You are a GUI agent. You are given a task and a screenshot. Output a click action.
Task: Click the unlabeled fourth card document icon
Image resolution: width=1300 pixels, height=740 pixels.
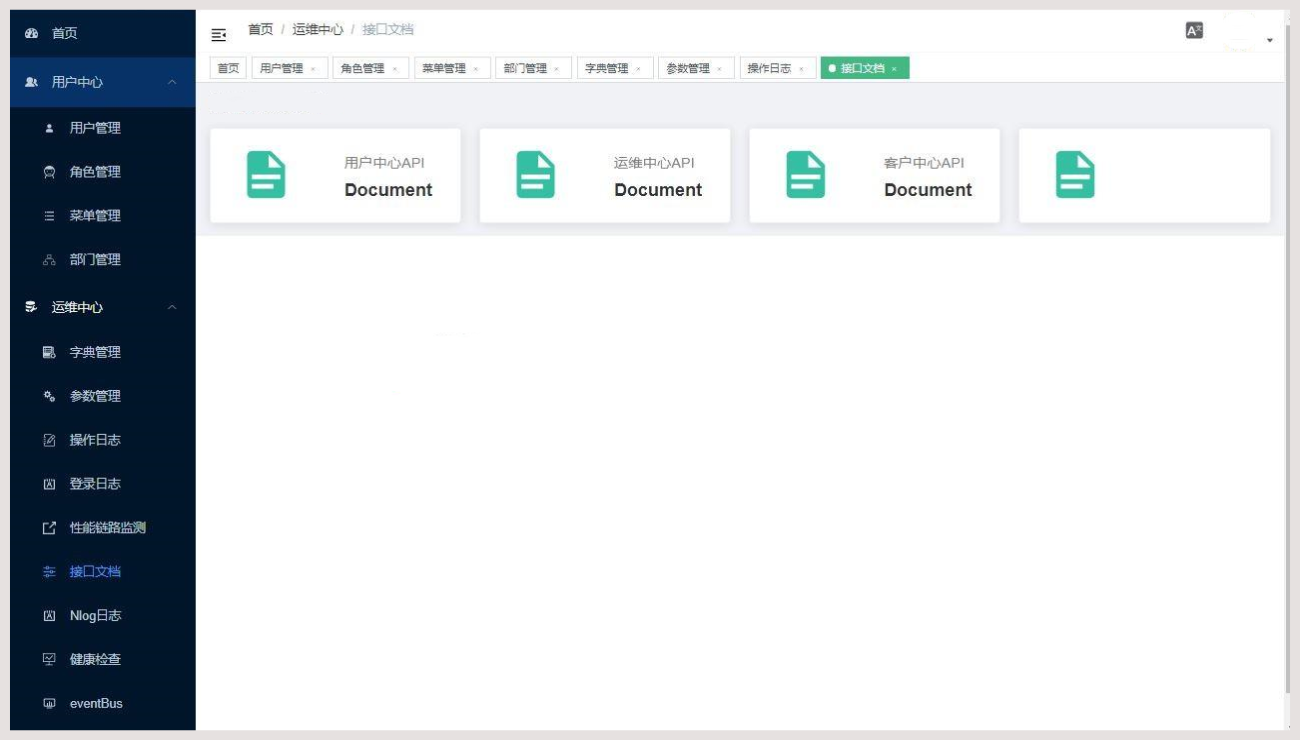pos(1075,175)
